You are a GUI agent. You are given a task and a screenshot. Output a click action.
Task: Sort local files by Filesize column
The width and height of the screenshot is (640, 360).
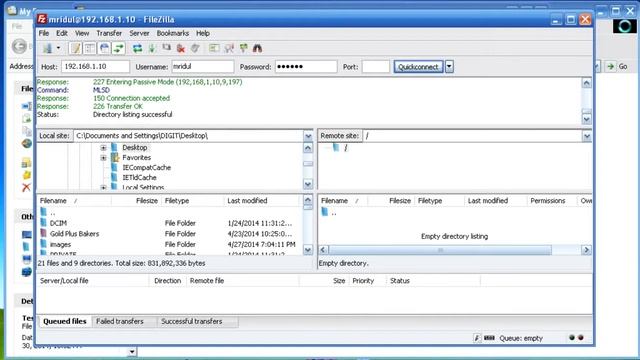tap(147, 200)
